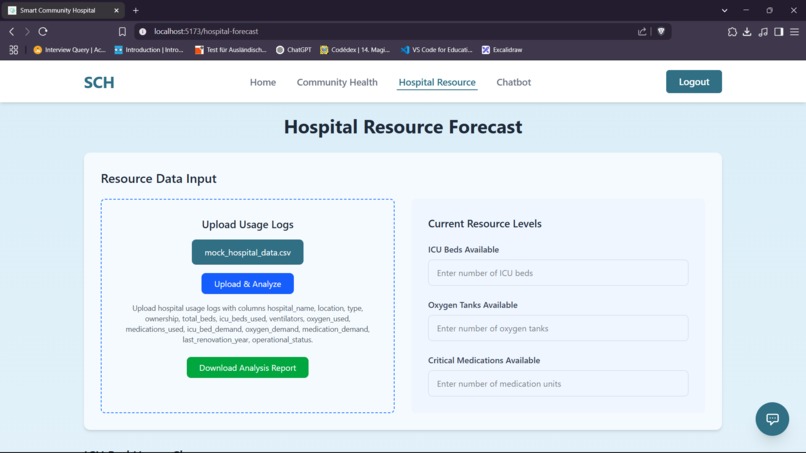The width and height of the screenshot is (806, 453).
Task: Click the Resource Data Input heading
Action: (158, 178)
